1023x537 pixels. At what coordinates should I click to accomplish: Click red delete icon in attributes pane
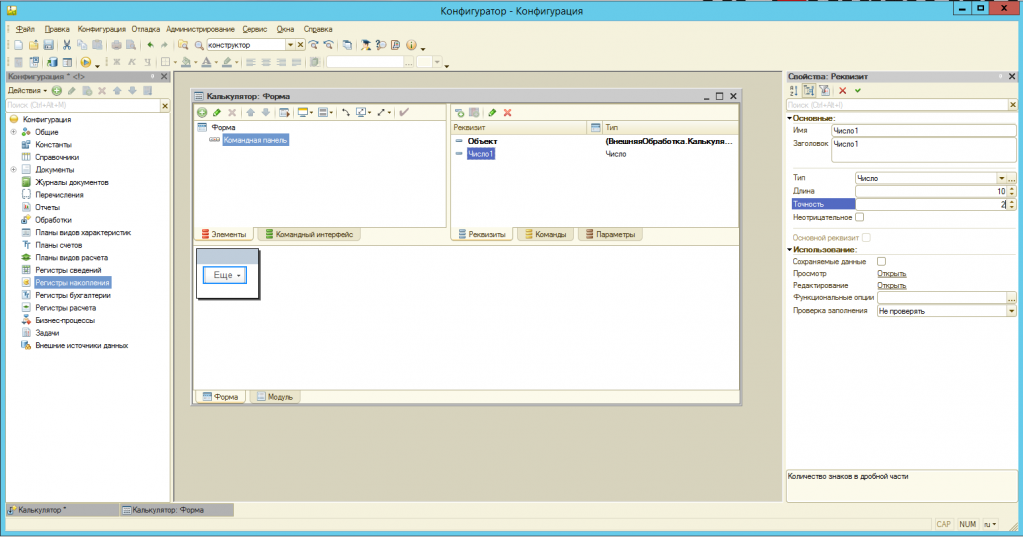click(507, 112)
